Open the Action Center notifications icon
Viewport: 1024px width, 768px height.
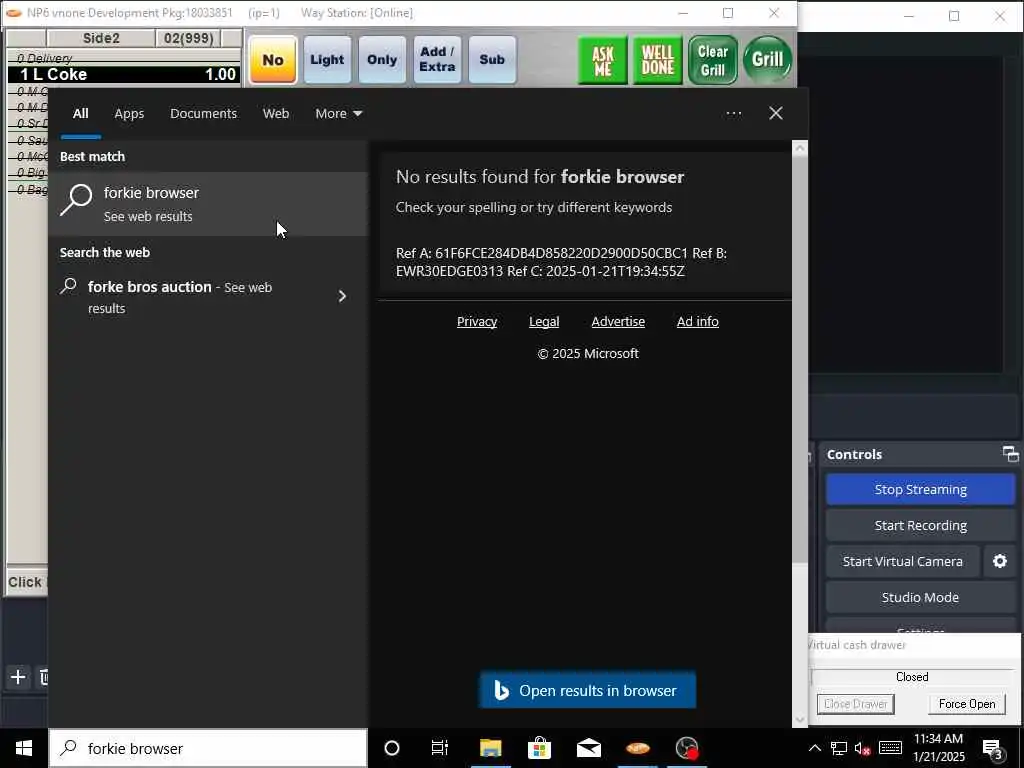(x=993, y=748)
